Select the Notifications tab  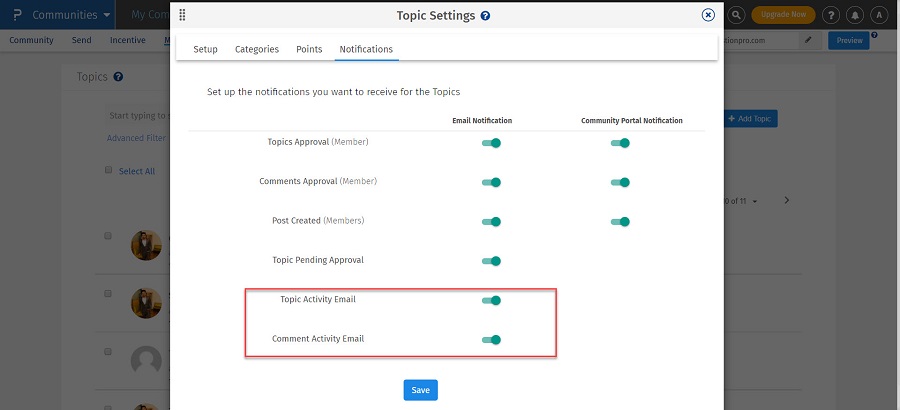[x=366, y=49]
